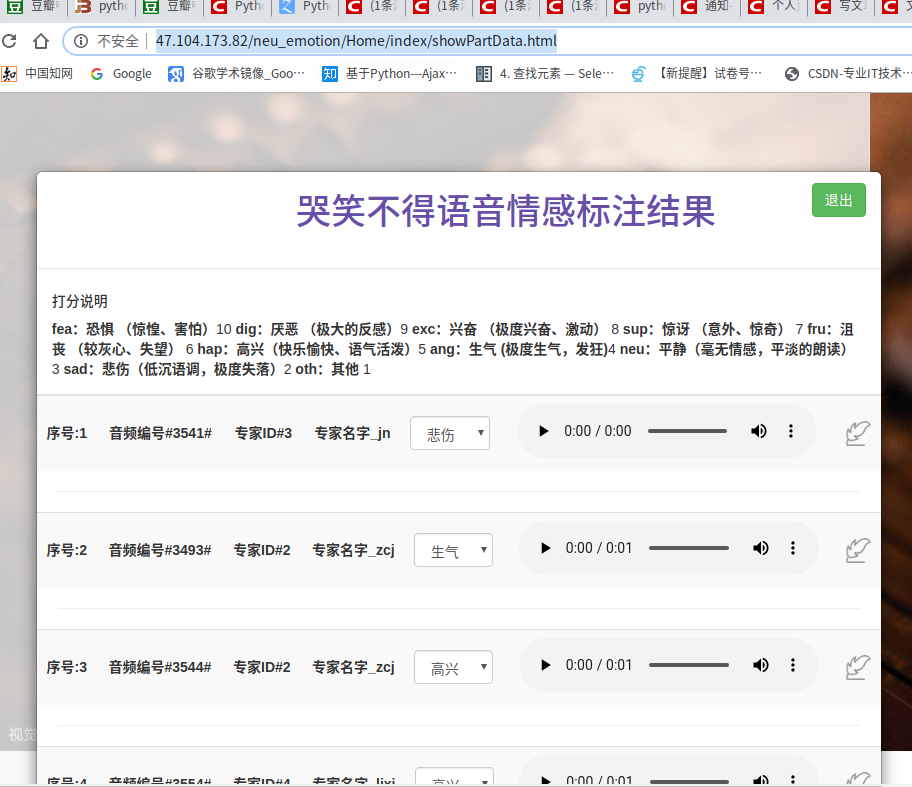The width and height of the screenshot is (912, 787).
Task: Seek on the row 序号:3 audio progress bar
Action: point(689,665)
